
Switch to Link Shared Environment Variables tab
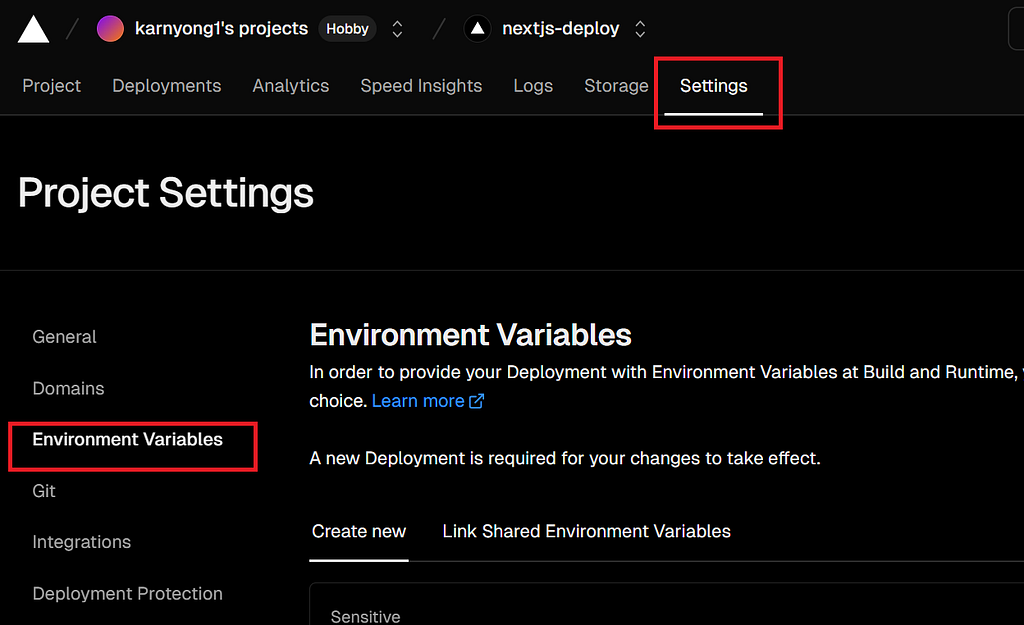[586, 532]
